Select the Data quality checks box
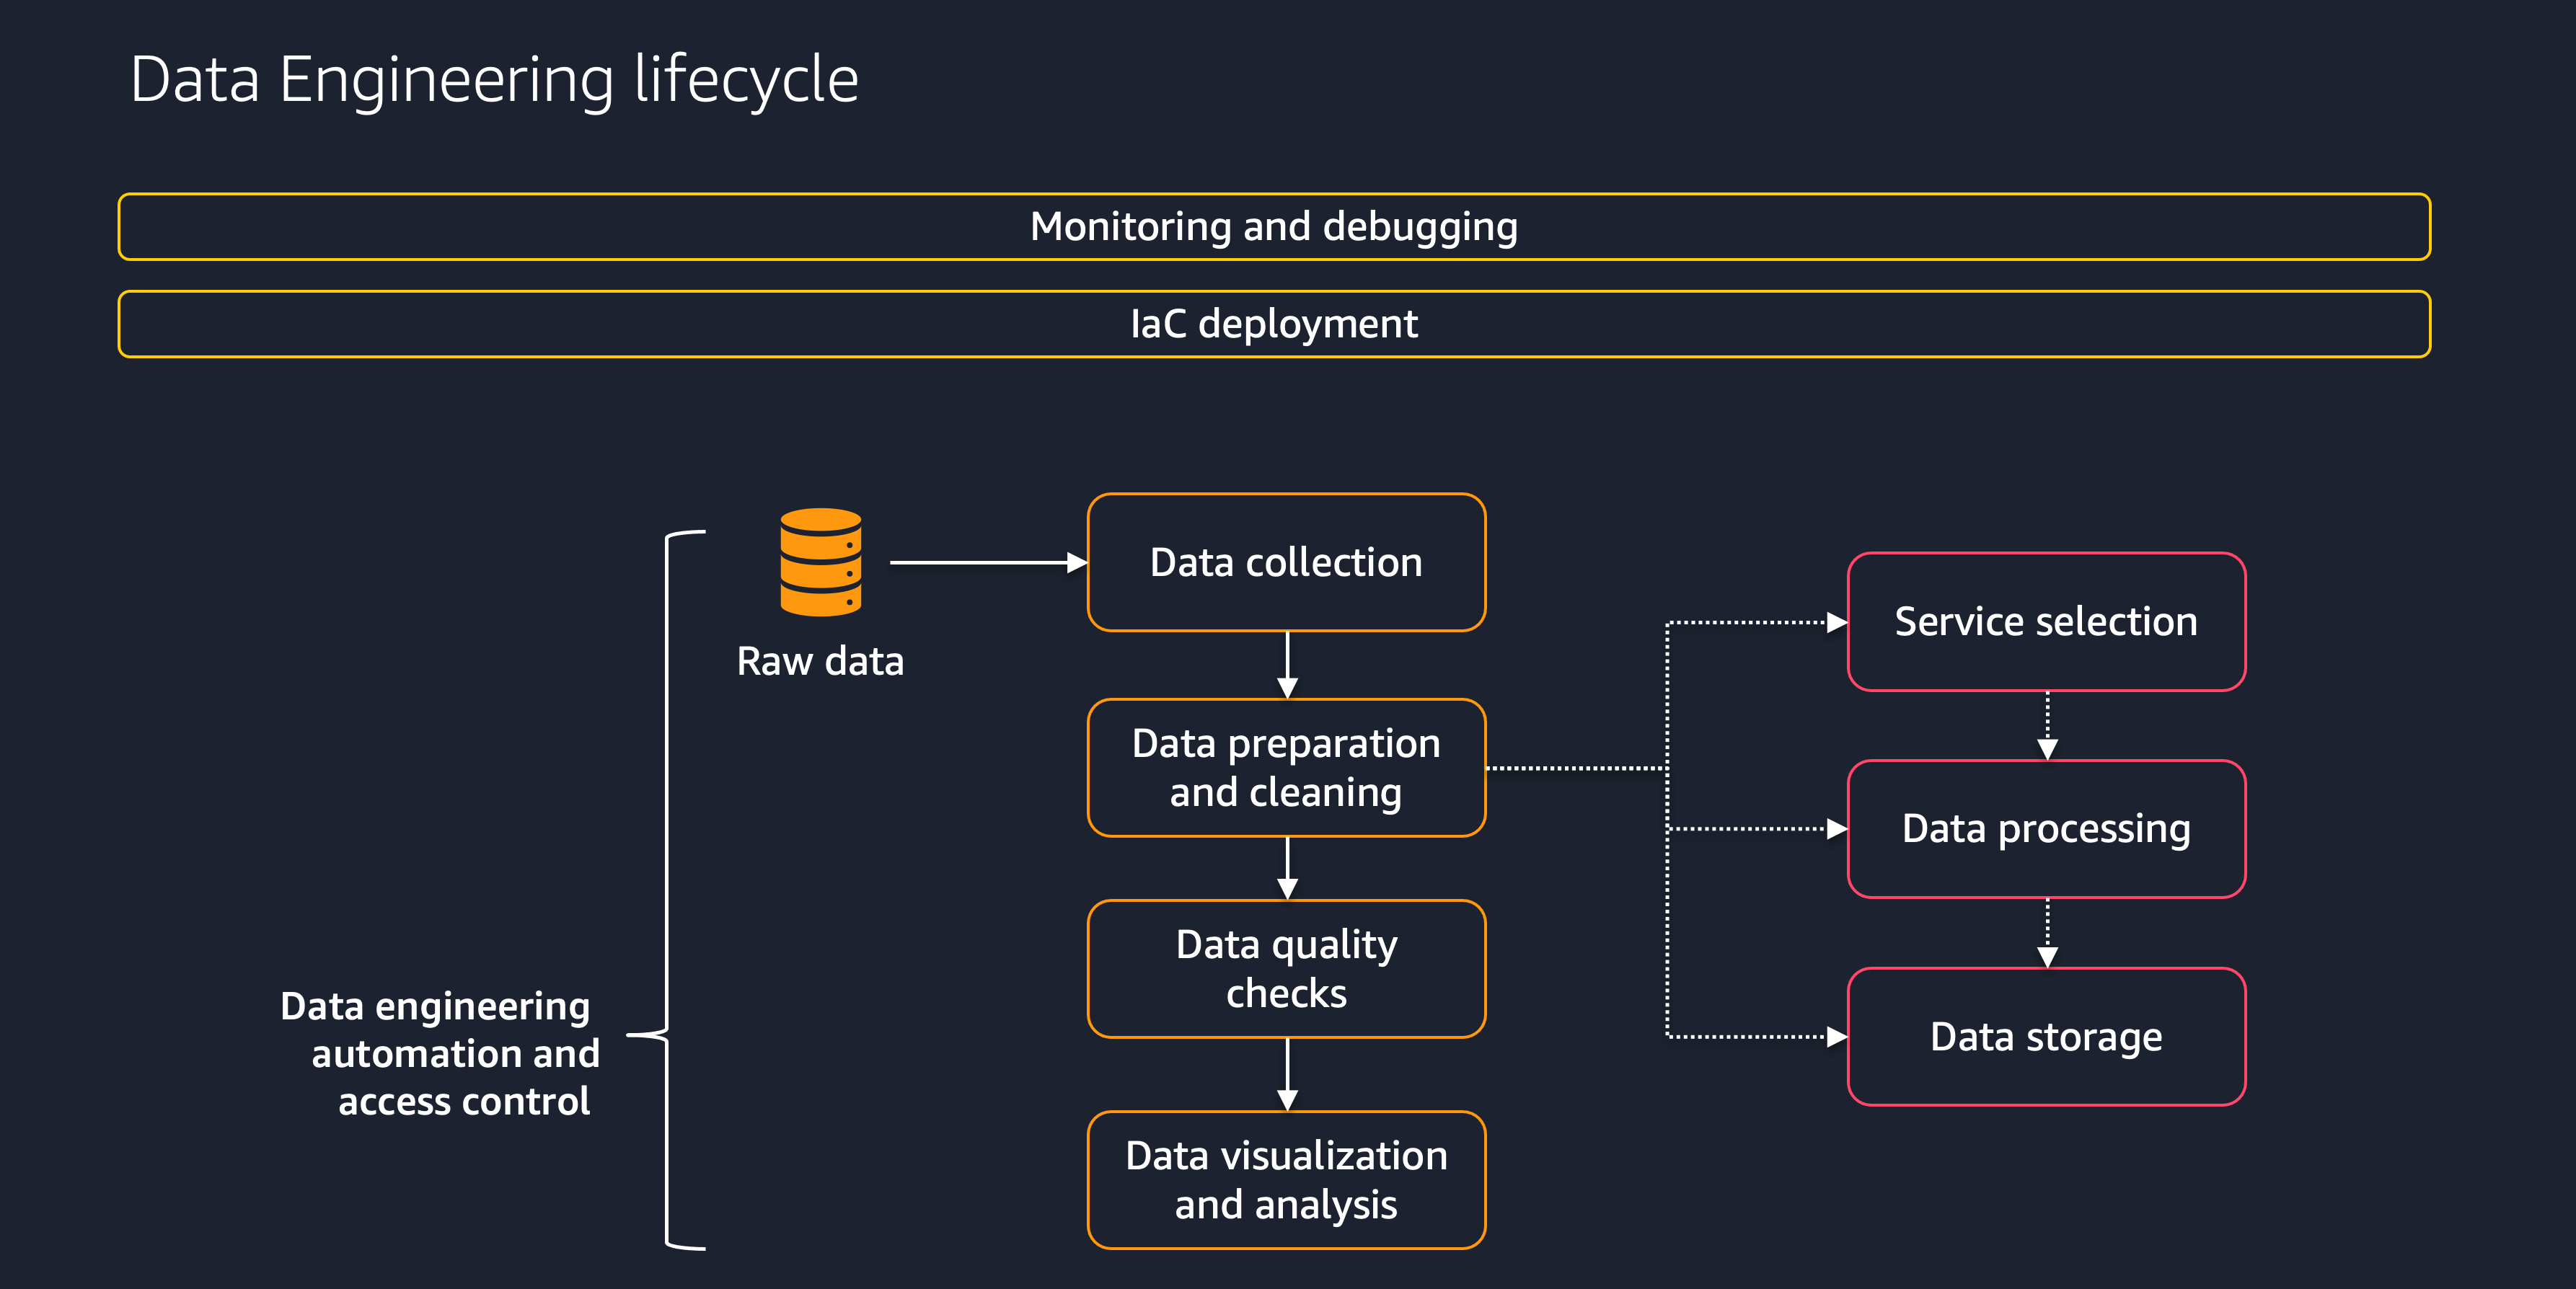 coord(1286,969)
